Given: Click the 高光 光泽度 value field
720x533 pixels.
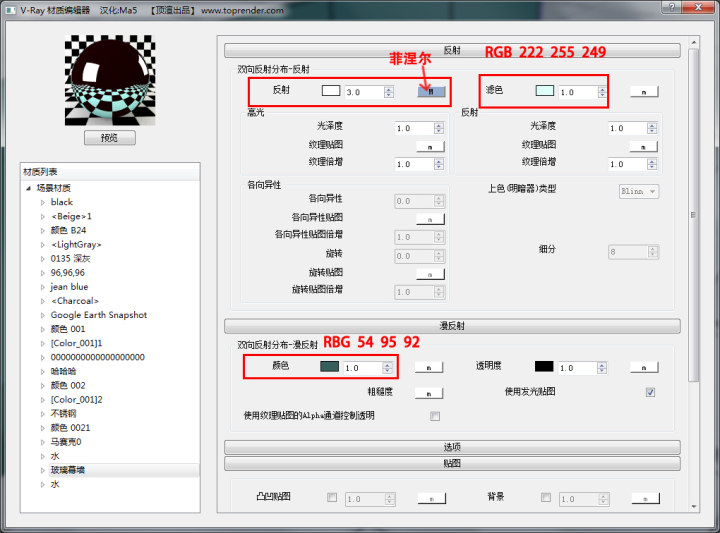Looking at the screenshot, I should click(414, 128).
